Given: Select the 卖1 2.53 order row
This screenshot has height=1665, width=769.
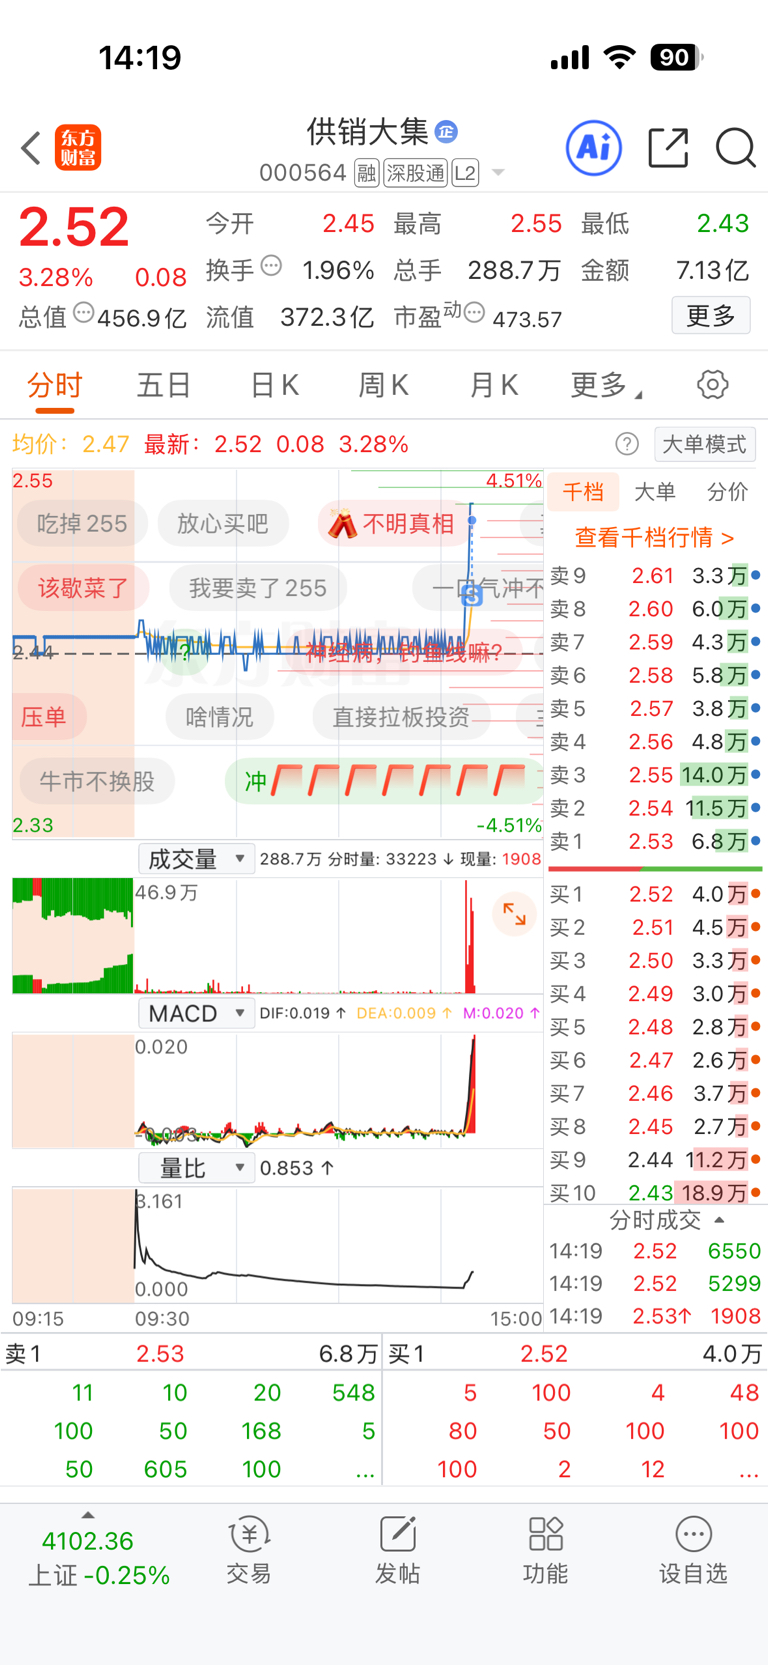Looking at the screenshot, I should point(655,842).
